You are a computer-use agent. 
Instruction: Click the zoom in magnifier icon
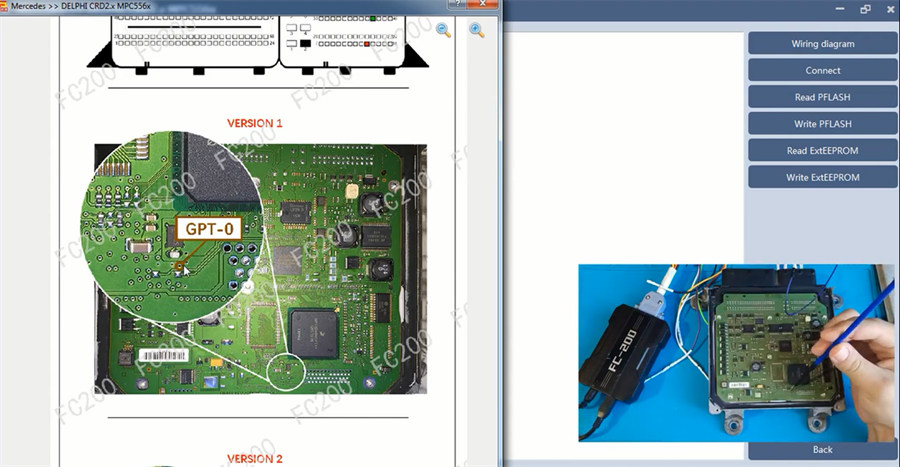(x=476, y=30)
